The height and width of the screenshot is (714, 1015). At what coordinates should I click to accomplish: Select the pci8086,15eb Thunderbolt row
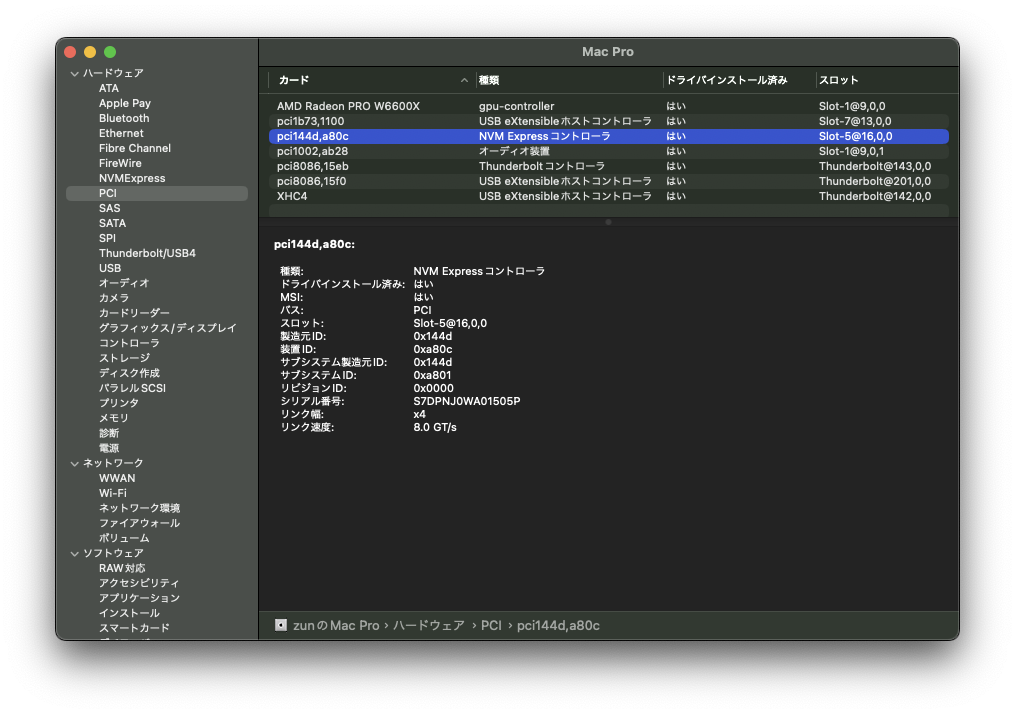click(x=608, y=166)
